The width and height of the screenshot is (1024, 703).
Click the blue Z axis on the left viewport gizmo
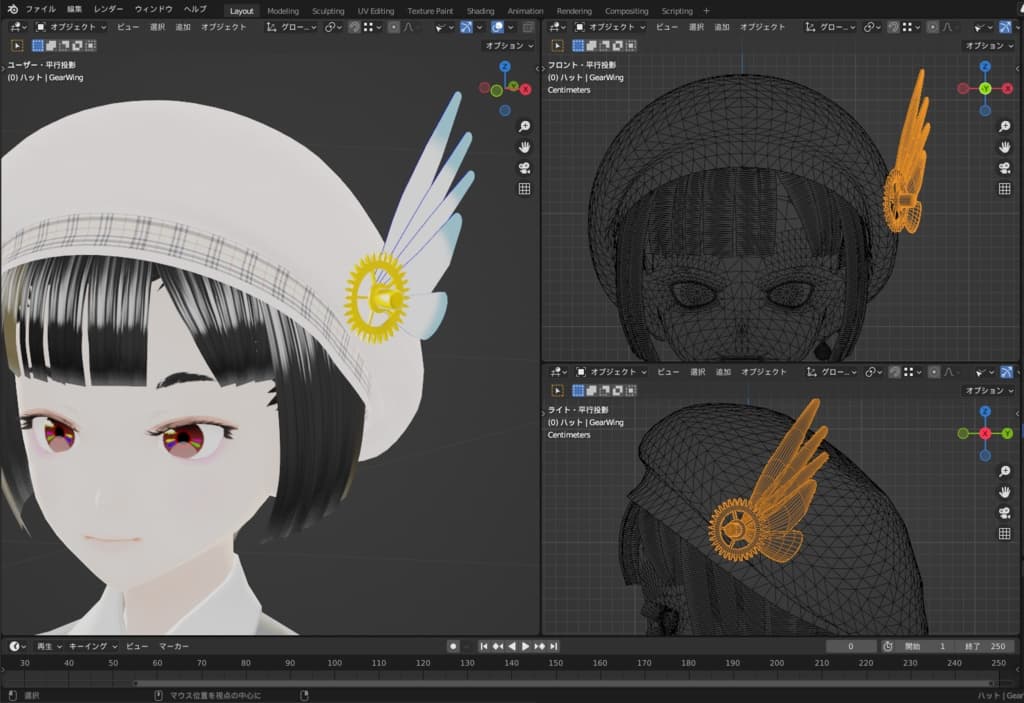pos(505,67)
